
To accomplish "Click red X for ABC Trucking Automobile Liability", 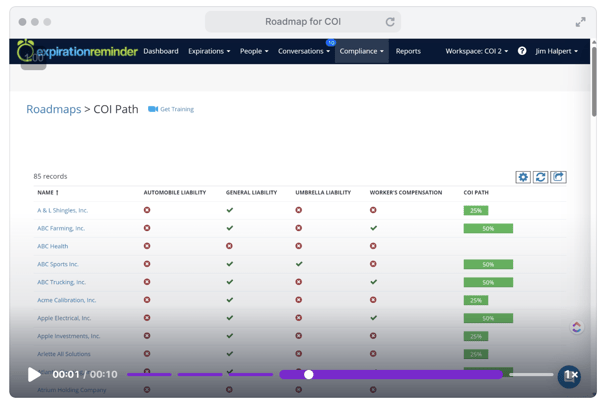I will [147, 282].
